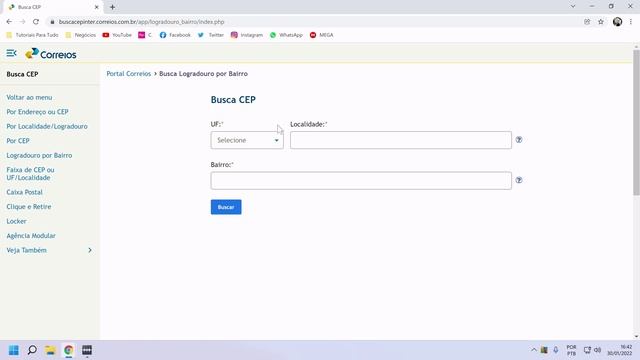This screenshot has height=360, width=640.
Task: Open Chrome profile avatar
Action: [x=617, y=22]
